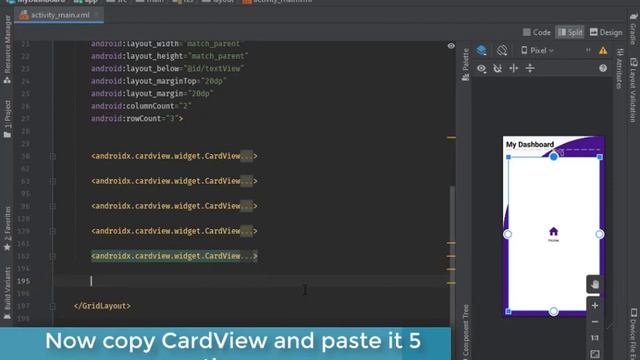The height and width of the screenshot is (360, 640).
Task: Place cursor on empty line 195
Action: [x=251, y=281]
